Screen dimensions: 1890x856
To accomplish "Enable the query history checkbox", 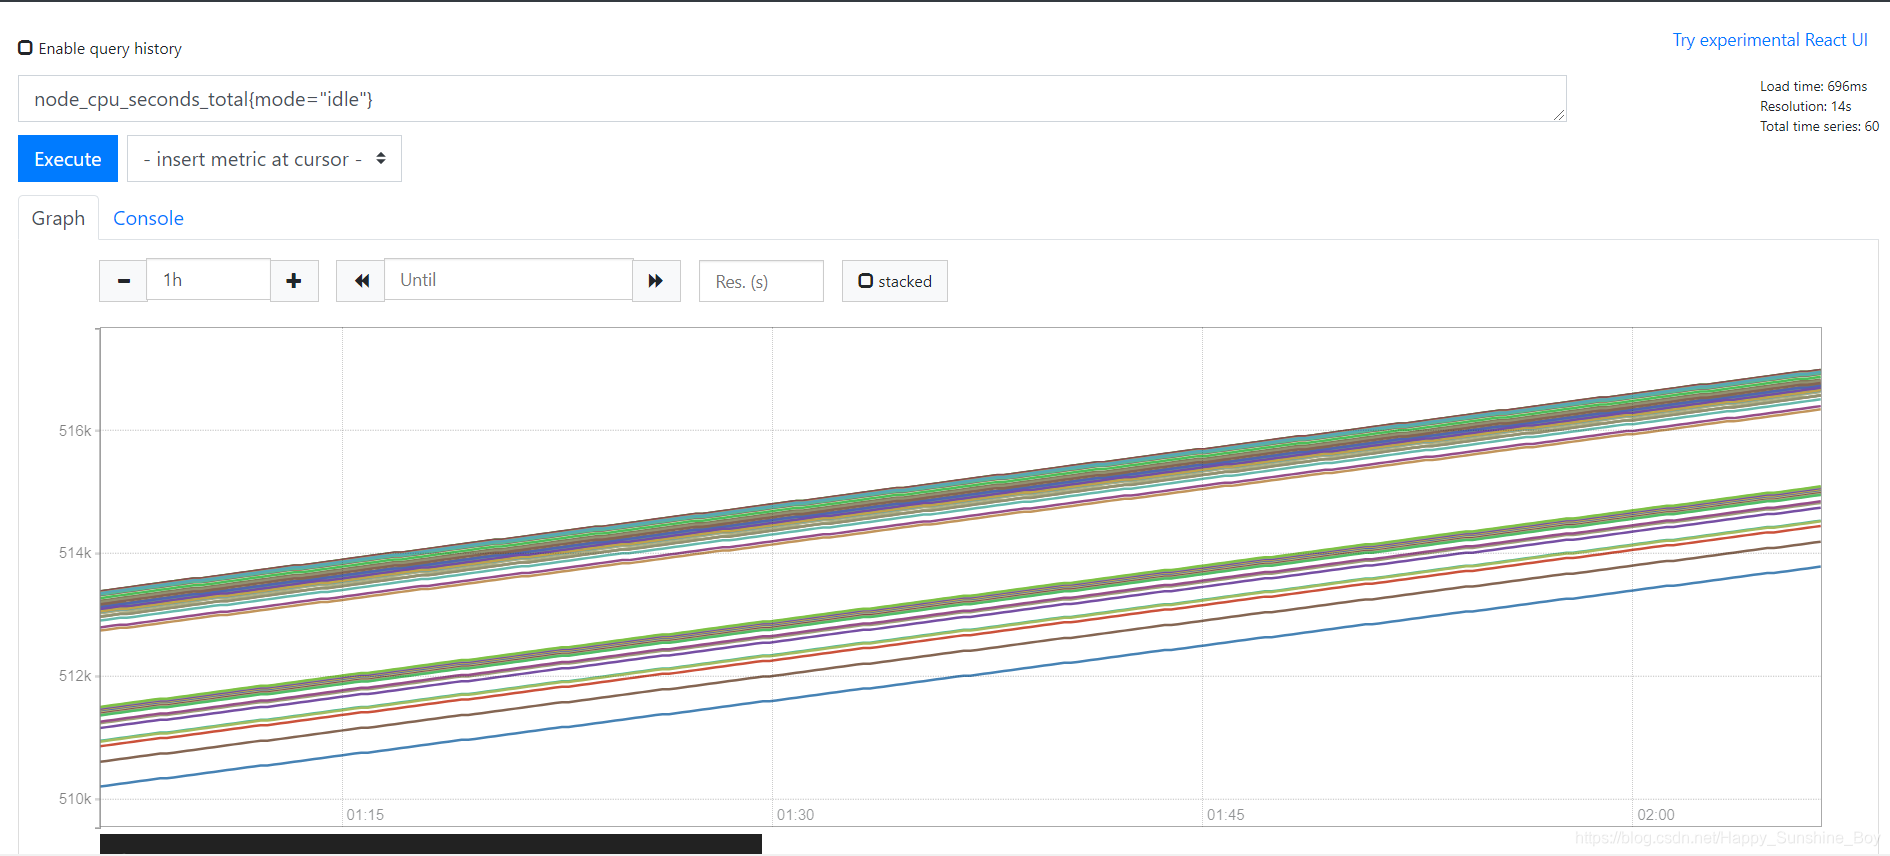I will tap(26, 48).
